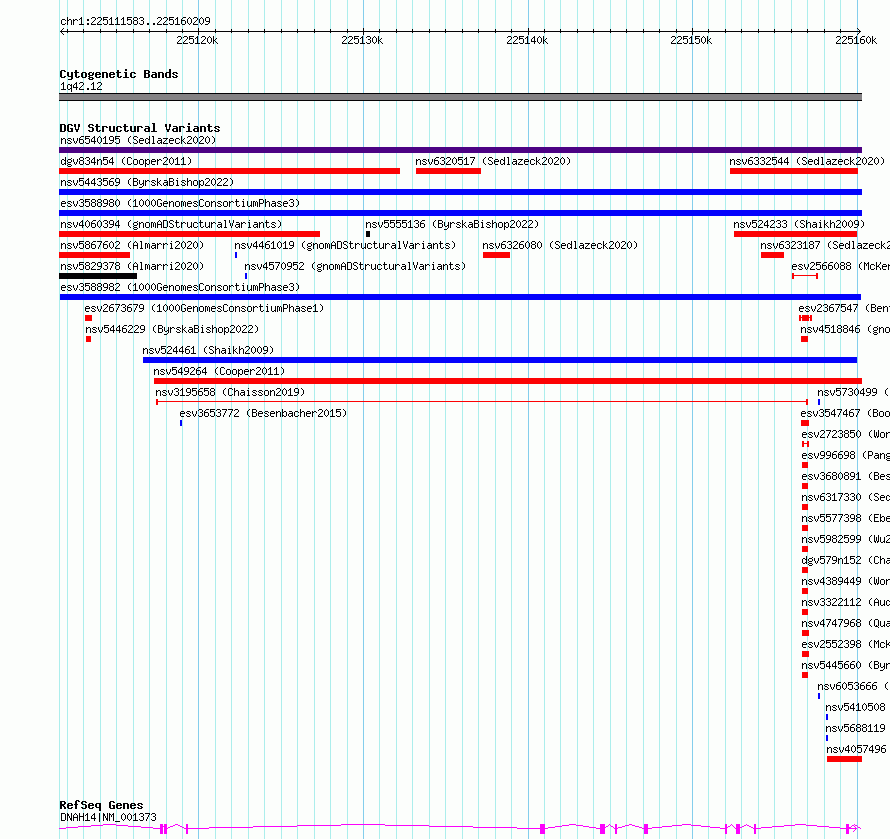Click the RefSeq Genes track title

(x=101, y=805)
